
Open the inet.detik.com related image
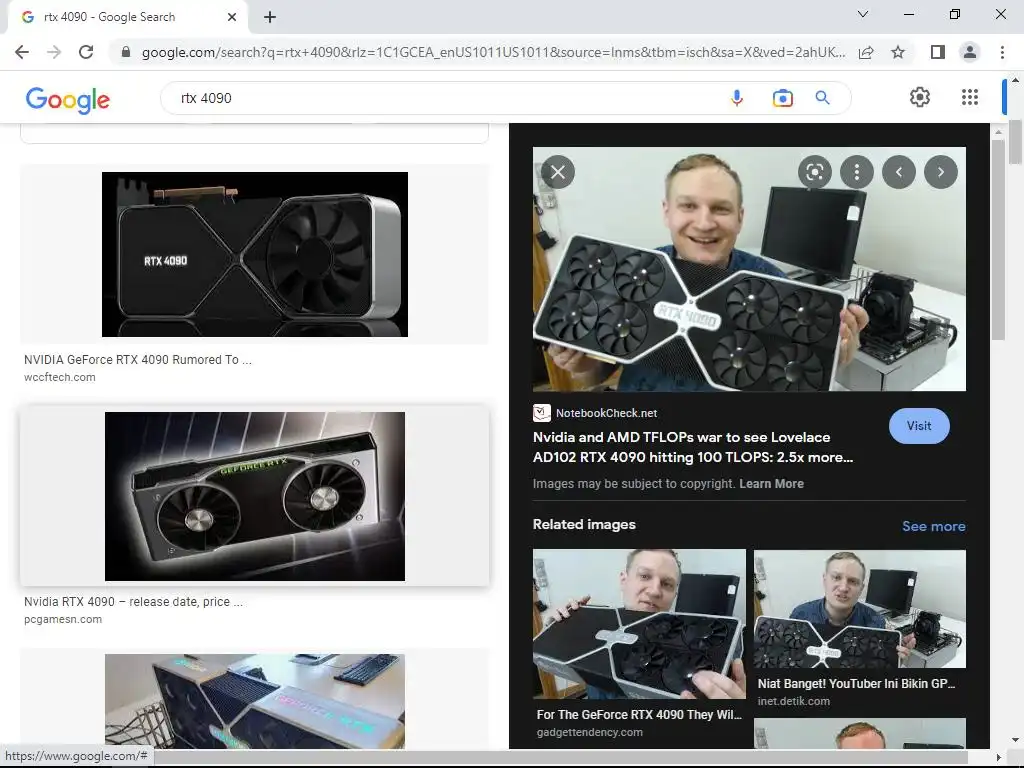pos(859,609)
